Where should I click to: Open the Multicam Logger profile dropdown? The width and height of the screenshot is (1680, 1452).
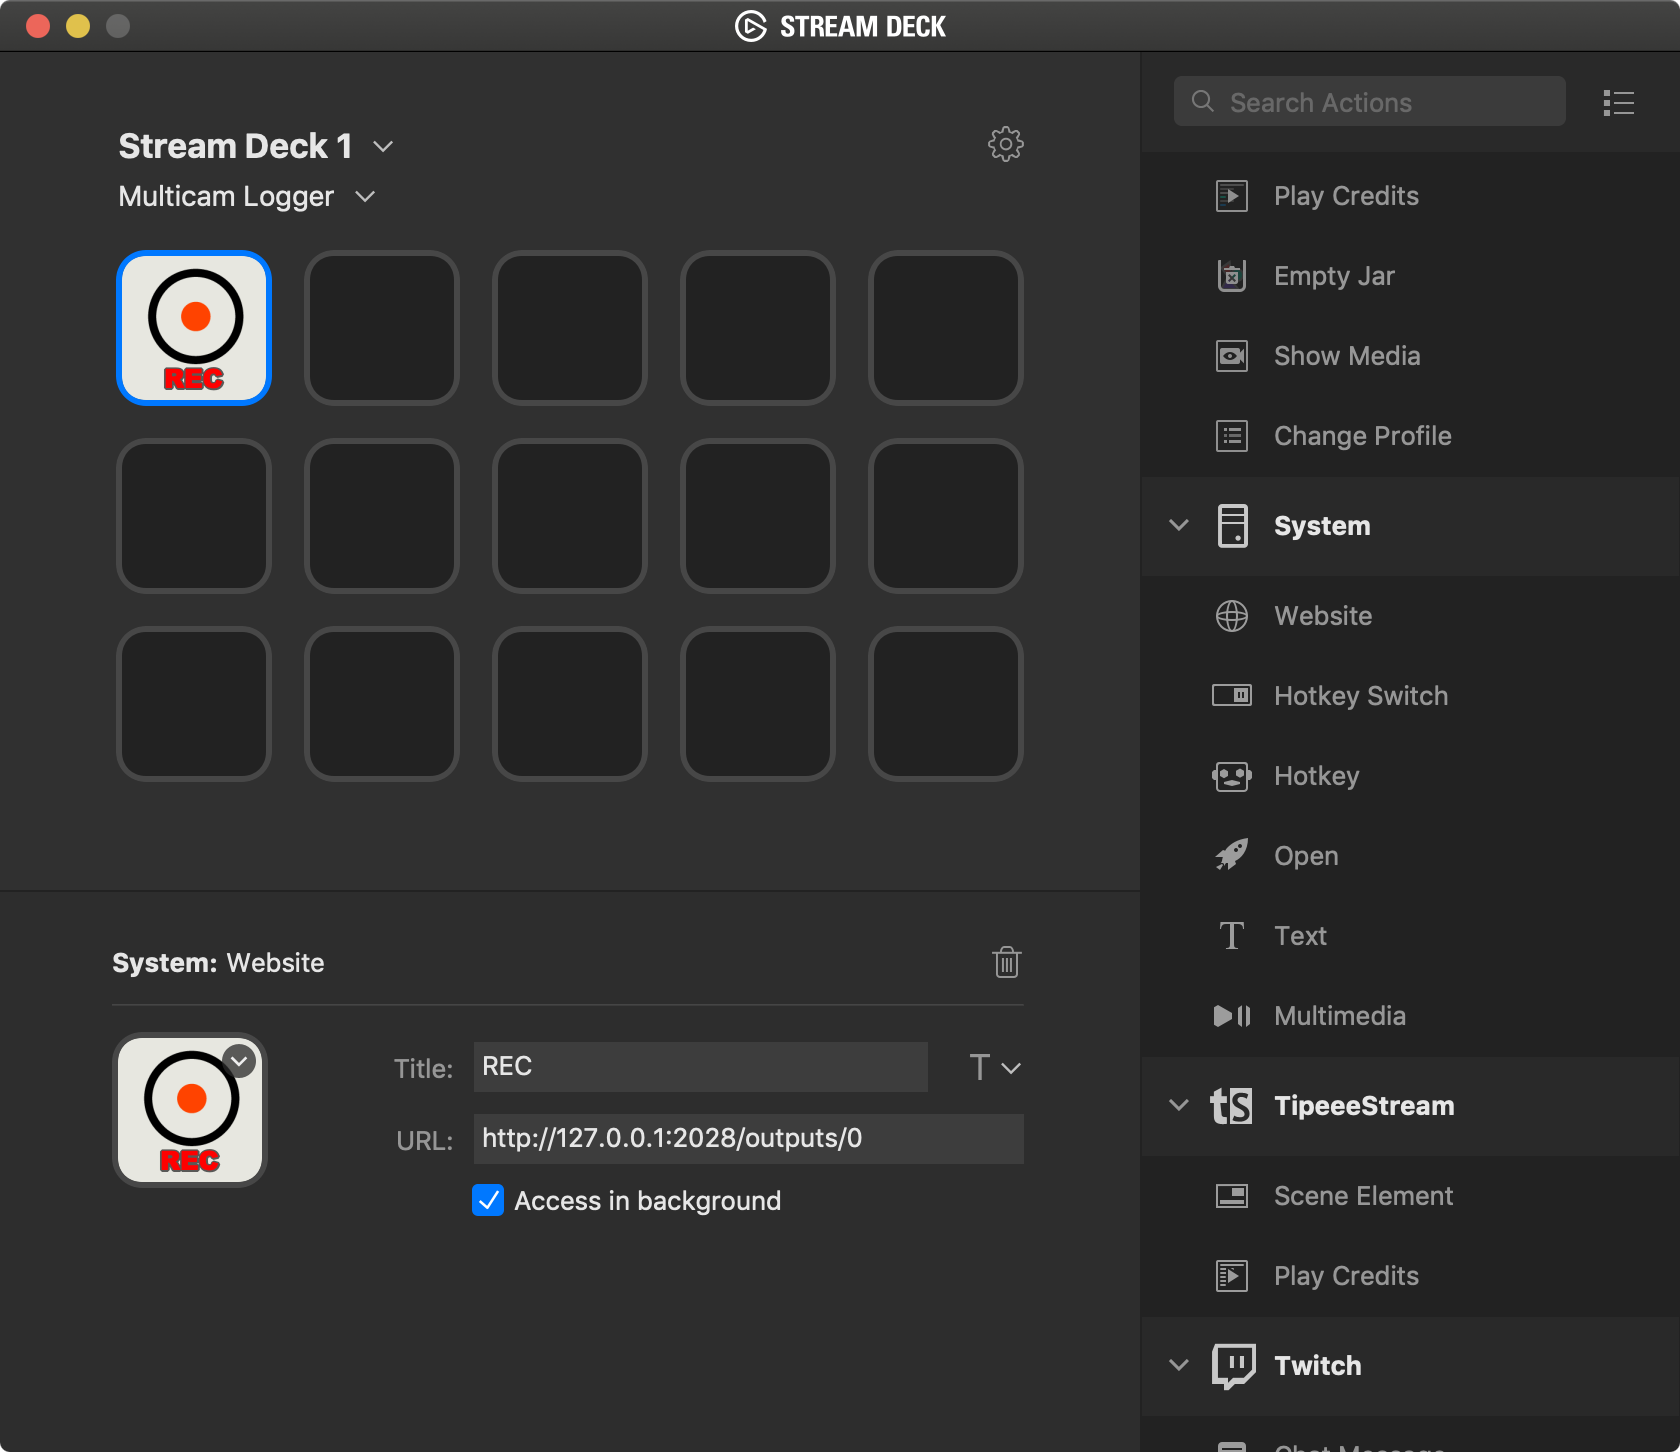click(x=365, y=197)
